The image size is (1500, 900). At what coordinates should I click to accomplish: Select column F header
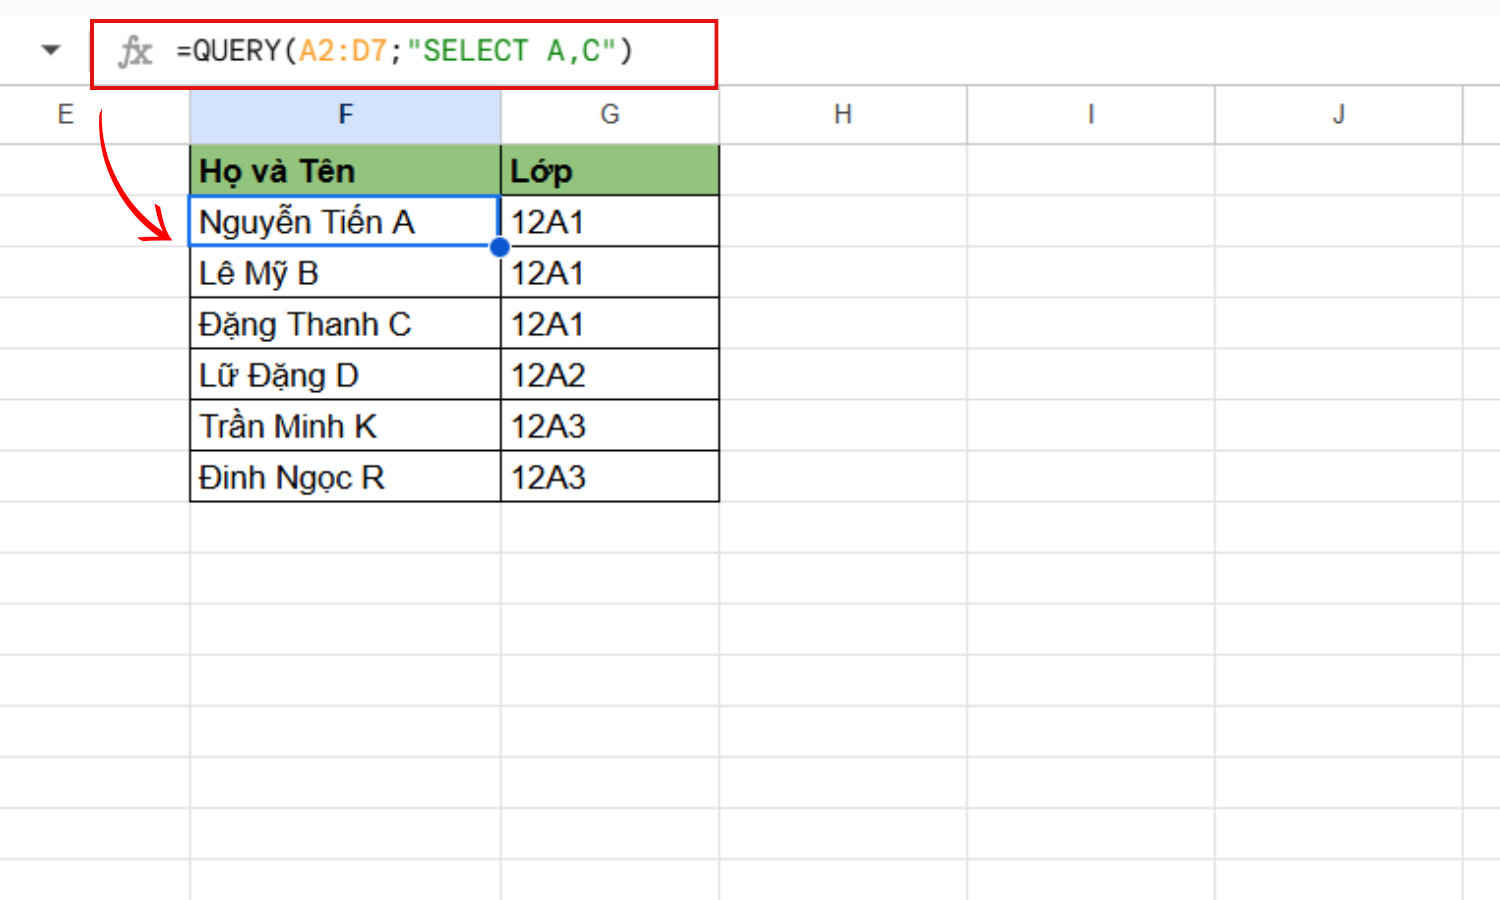(345, 115)
